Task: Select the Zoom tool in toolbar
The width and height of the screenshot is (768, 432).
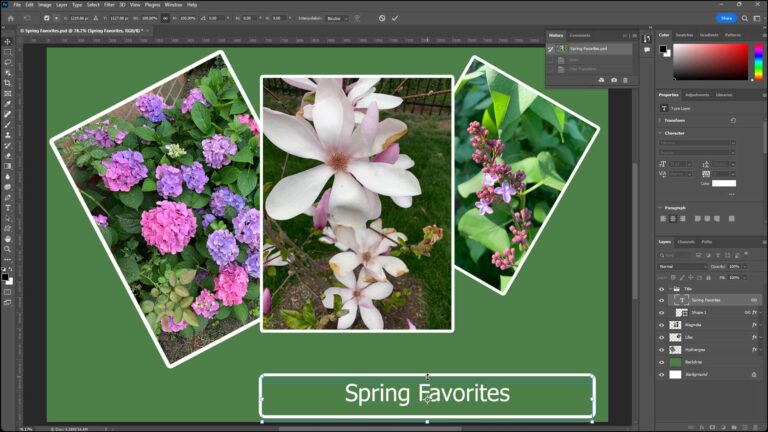Action: tap(7, 249)
